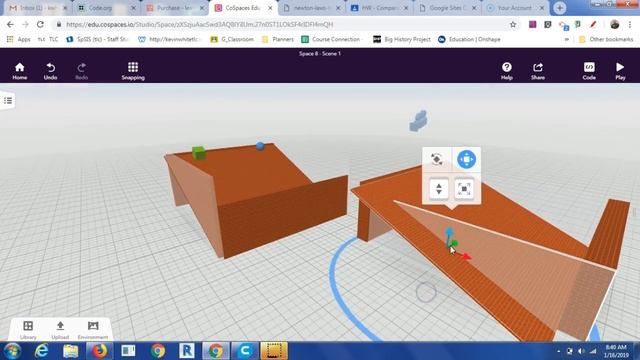This screenshot has width=640, height=360.
Task: Open the Chrome menu
Action: pyautogui.click(x=630, y=24)
